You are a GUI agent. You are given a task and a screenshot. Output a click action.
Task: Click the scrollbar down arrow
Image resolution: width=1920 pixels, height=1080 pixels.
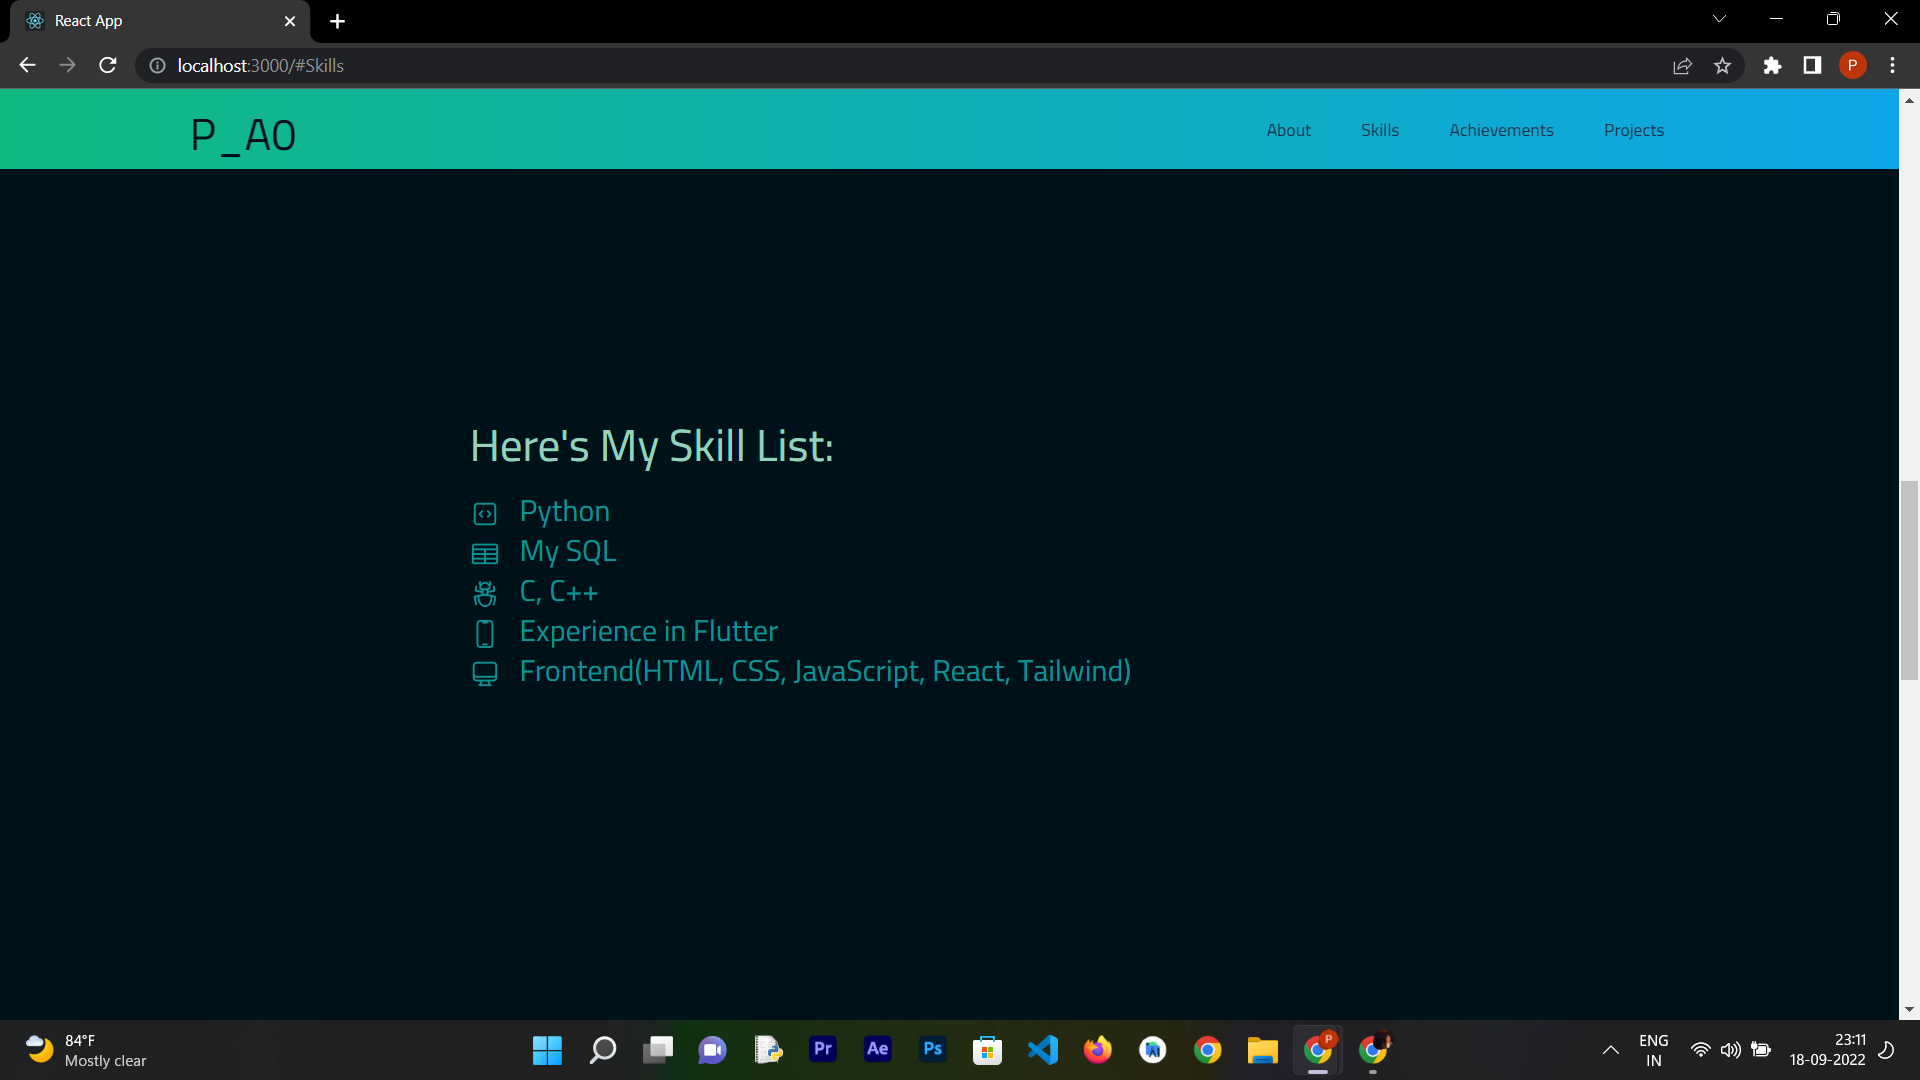(x=1909, y=1010)
